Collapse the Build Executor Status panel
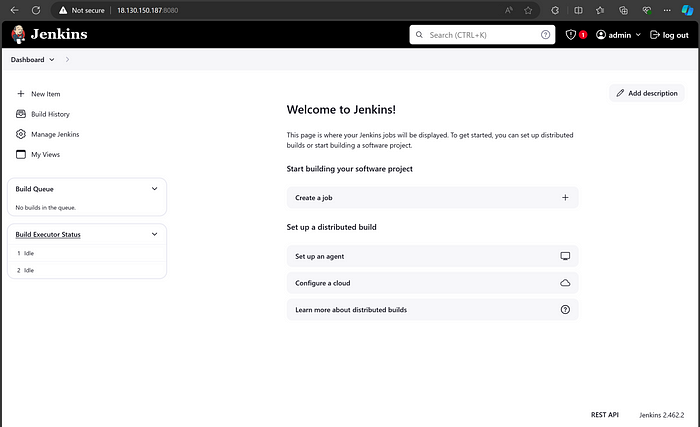The image size is (700, 427). (154, 234)
